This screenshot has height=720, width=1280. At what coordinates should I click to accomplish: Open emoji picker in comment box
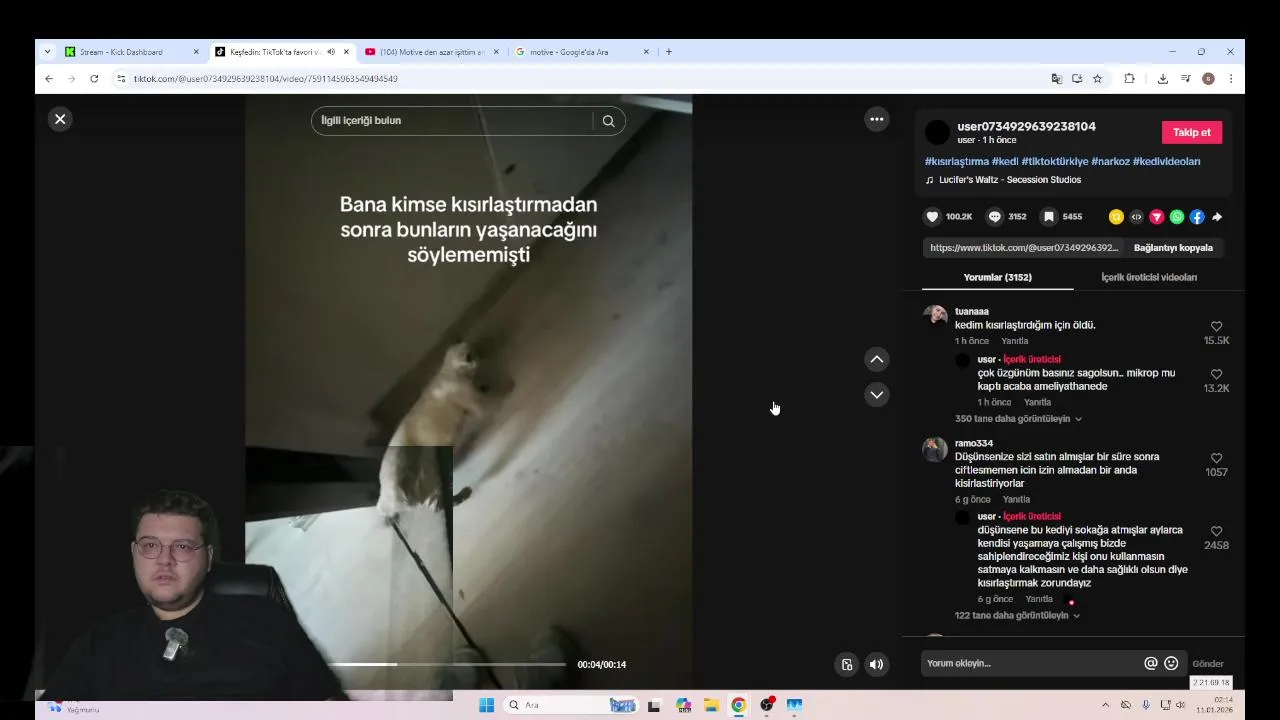coord(1171,663)
